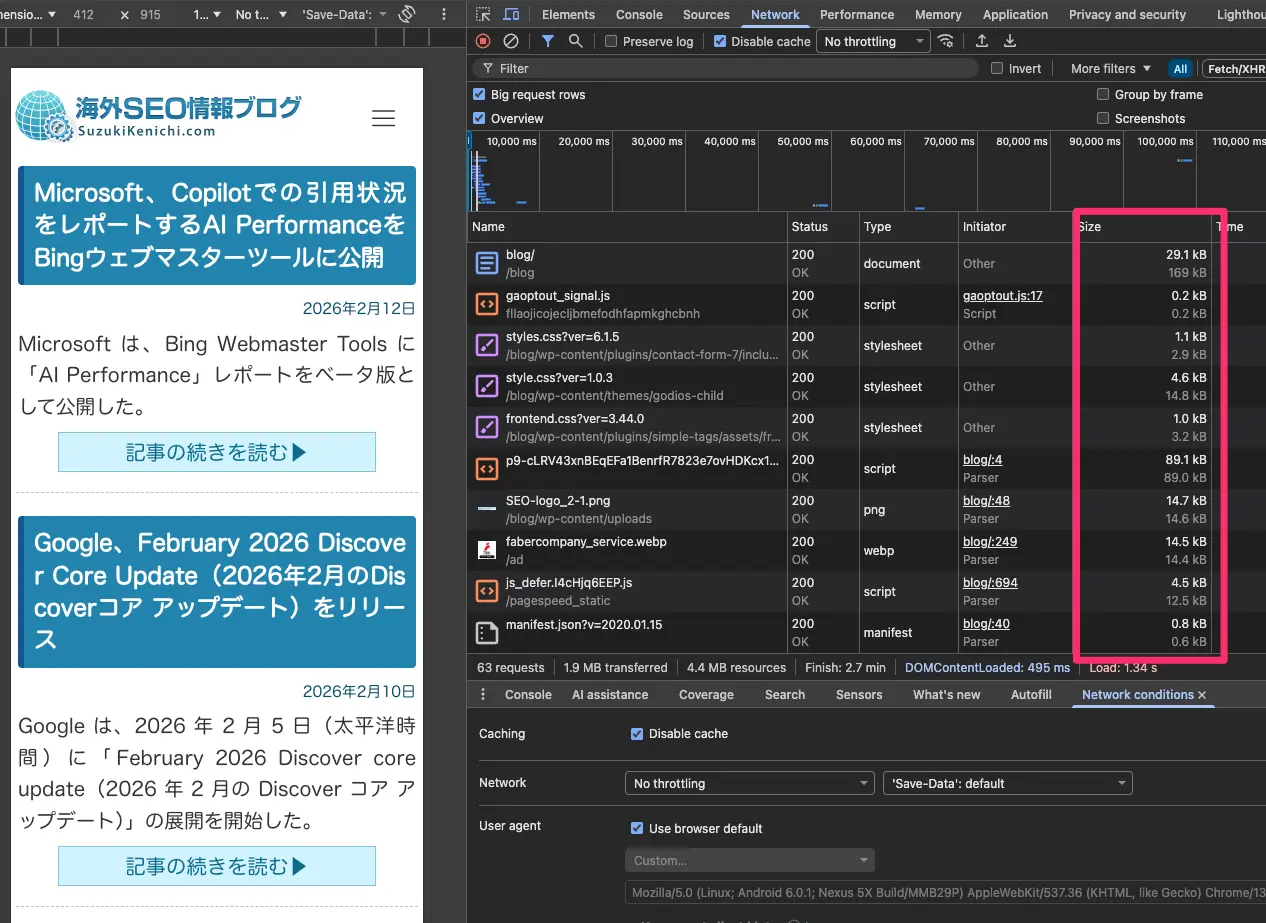Import HAR file via upload icon
Image resolution: width=1266 pixels, height=923 pixels.
click(x=981, y=41)
